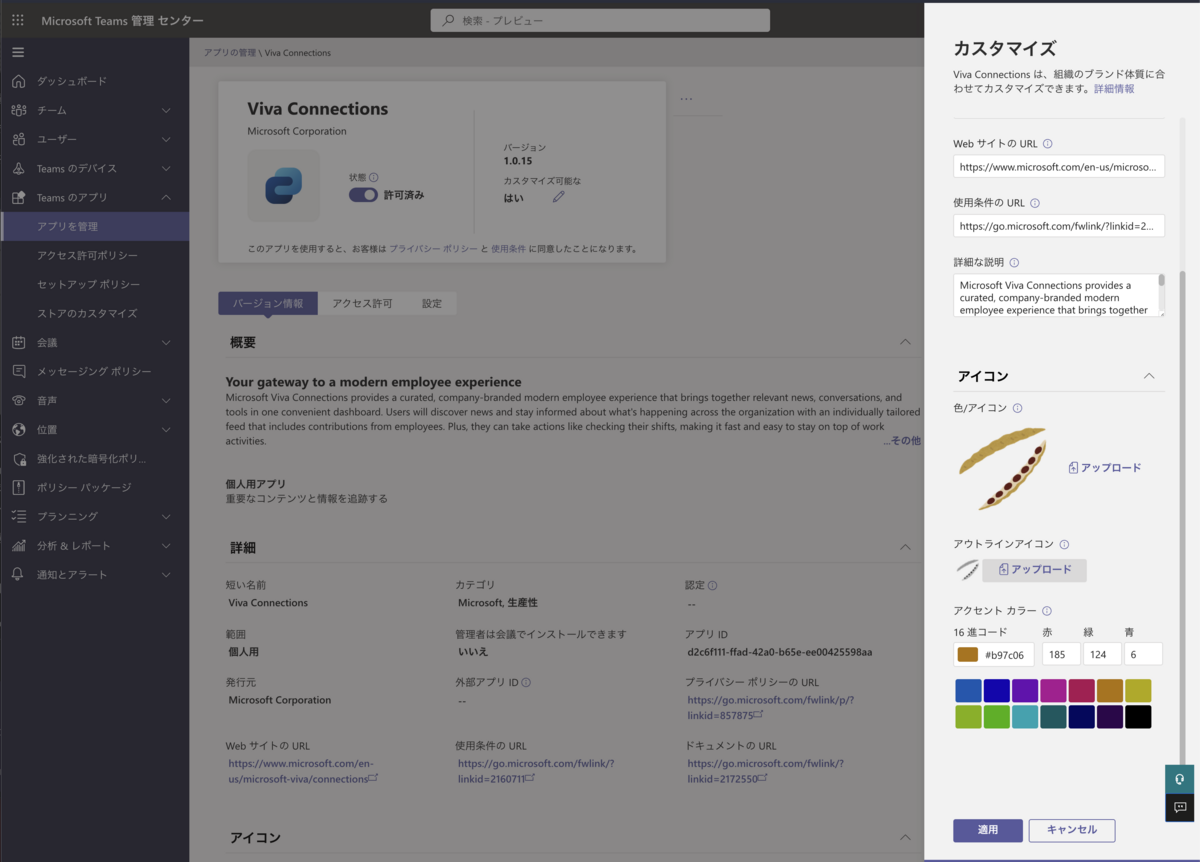Click the bean pod color icon thumbnail
Image resolution: width=1200 pixels, height=862 pixels.
coord(1002,467)
